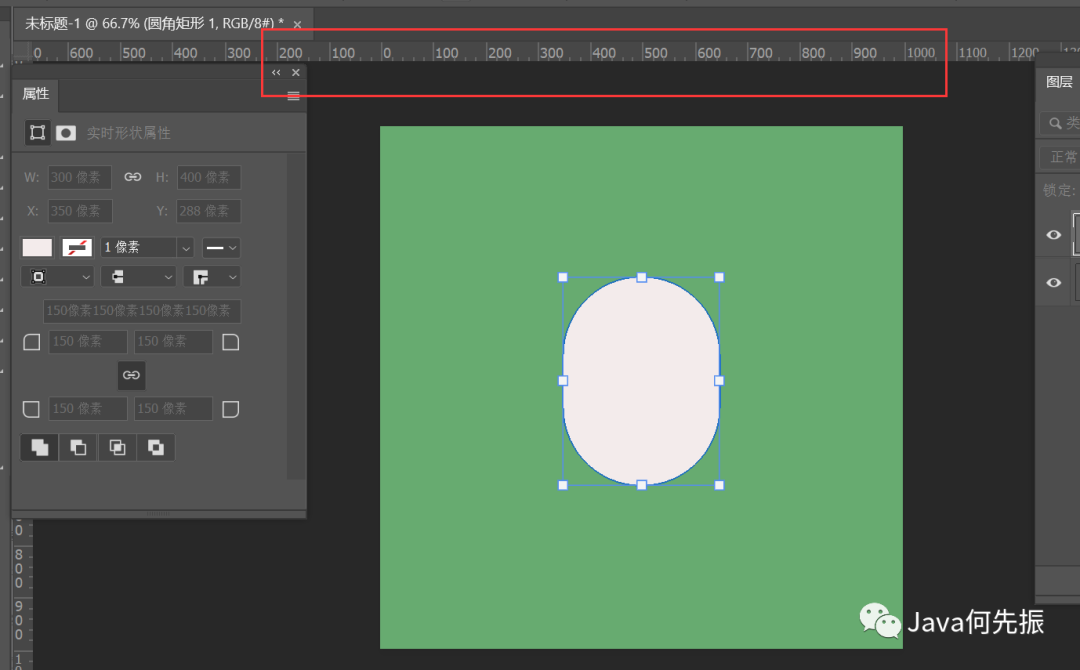This screenshot has height=670, width=1080.
Task: Click the combine shapes path operation icon
Action: click(39, 447)
